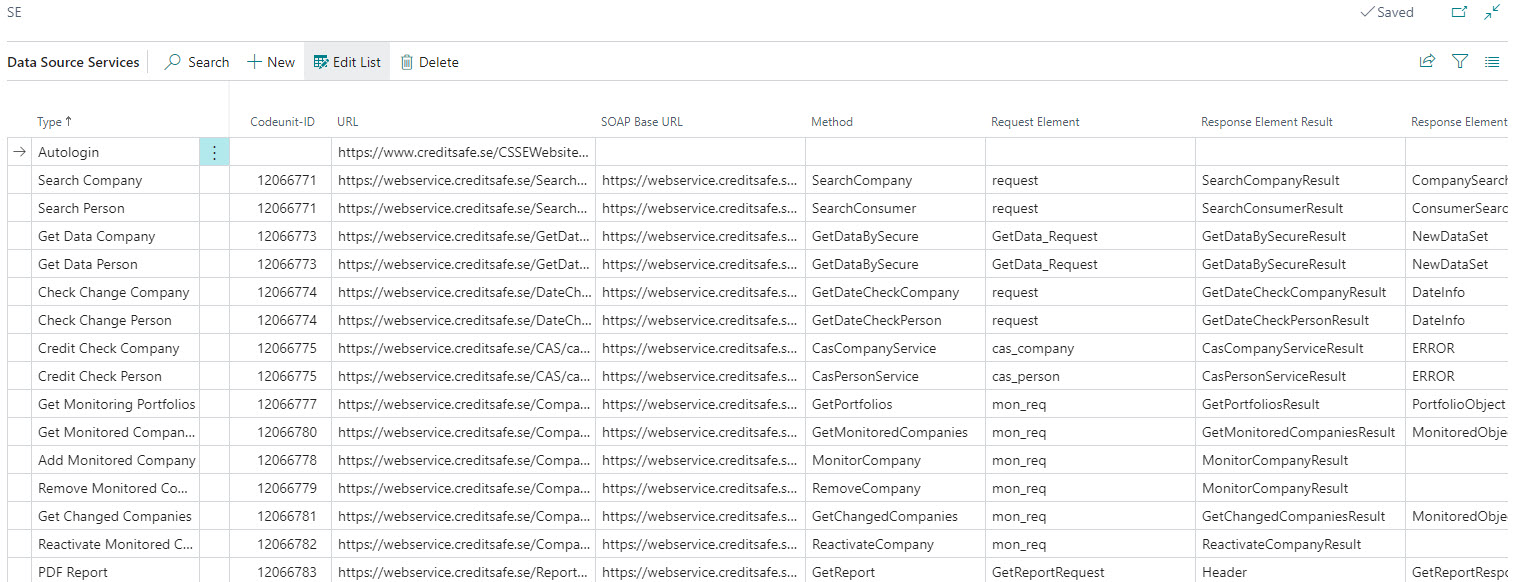Collapse the page with diagonal arrows icon
This screenshot has width=1520, height=582.
click(x=1492, y=13)
